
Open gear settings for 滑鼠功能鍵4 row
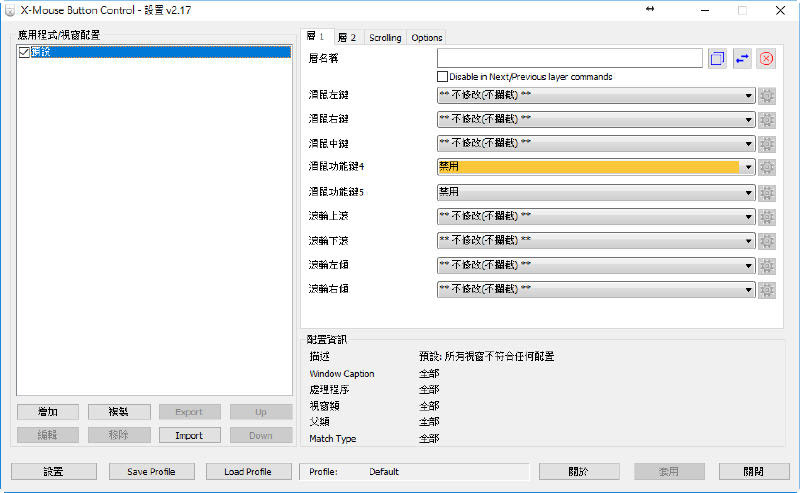pos(767,167)
